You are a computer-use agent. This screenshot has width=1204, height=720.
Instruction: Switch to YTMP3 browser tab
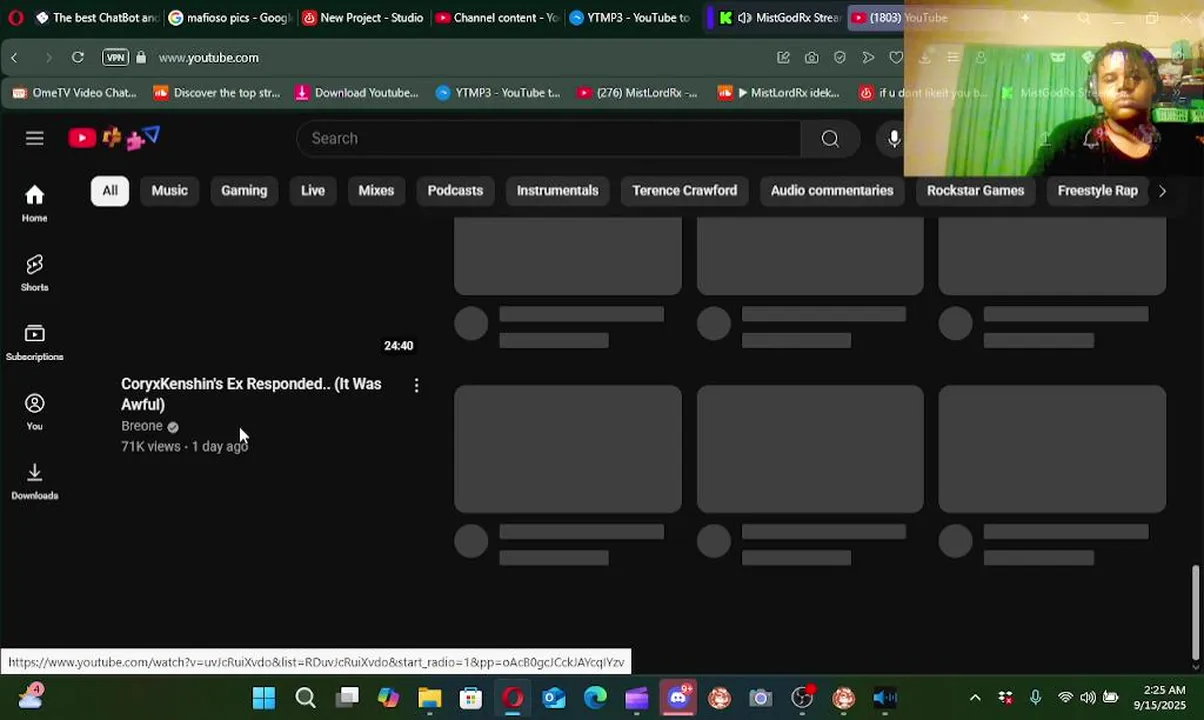pos(630,17)
